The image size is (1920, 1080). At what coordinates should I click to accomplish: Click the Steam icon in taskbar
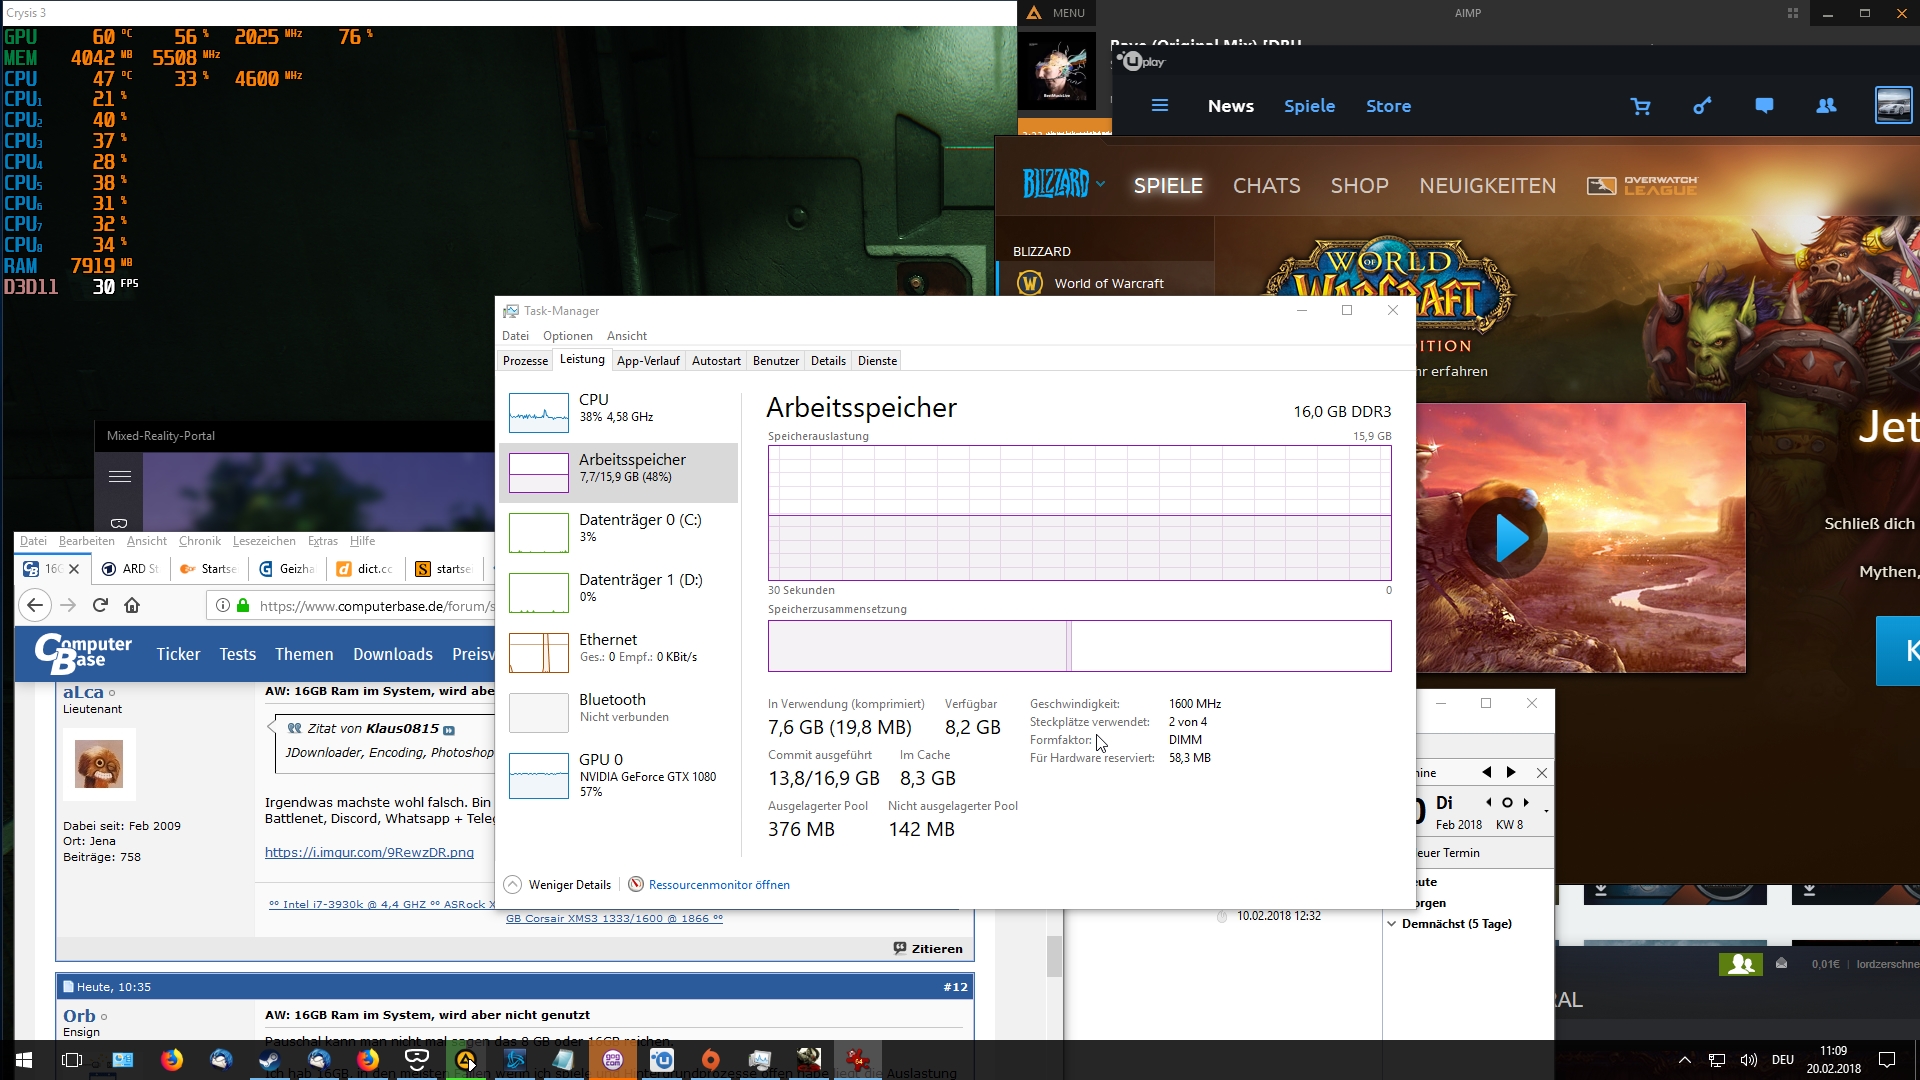tap(270, 1060)
